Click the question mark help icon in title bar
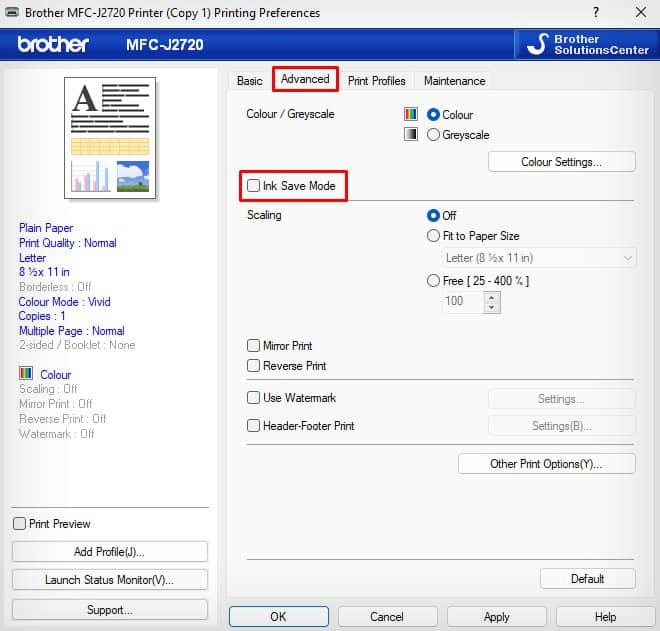Screen dimensions: 660x631 click(x=596, y=13)
